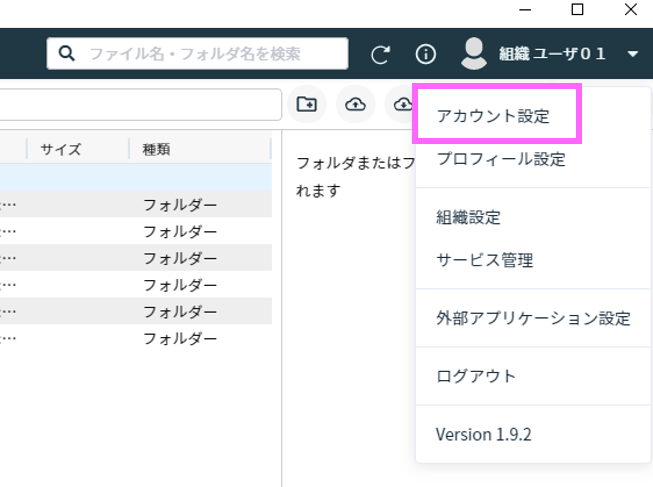Select 外部アプリケーション設定 menu item
The width and height of the screenshot is (653, 487).
[x=533, y=318]
